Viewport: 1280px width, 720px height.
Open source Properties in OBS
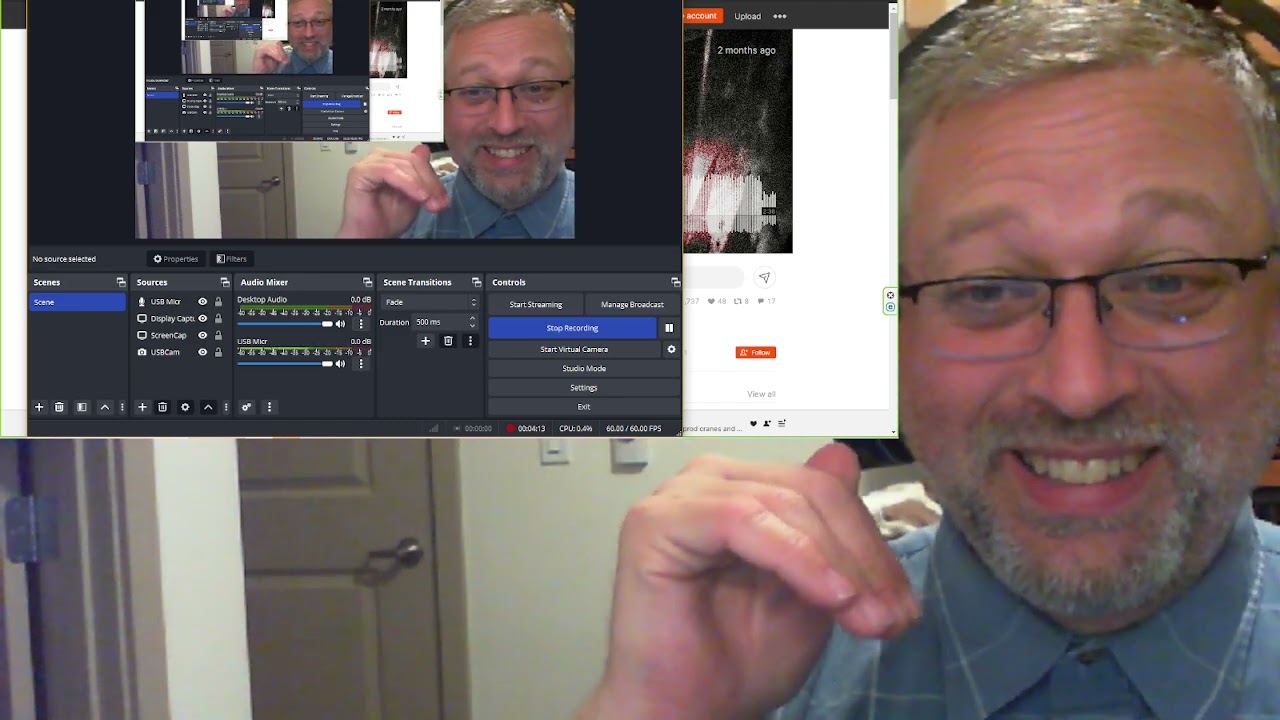(176, 259)
